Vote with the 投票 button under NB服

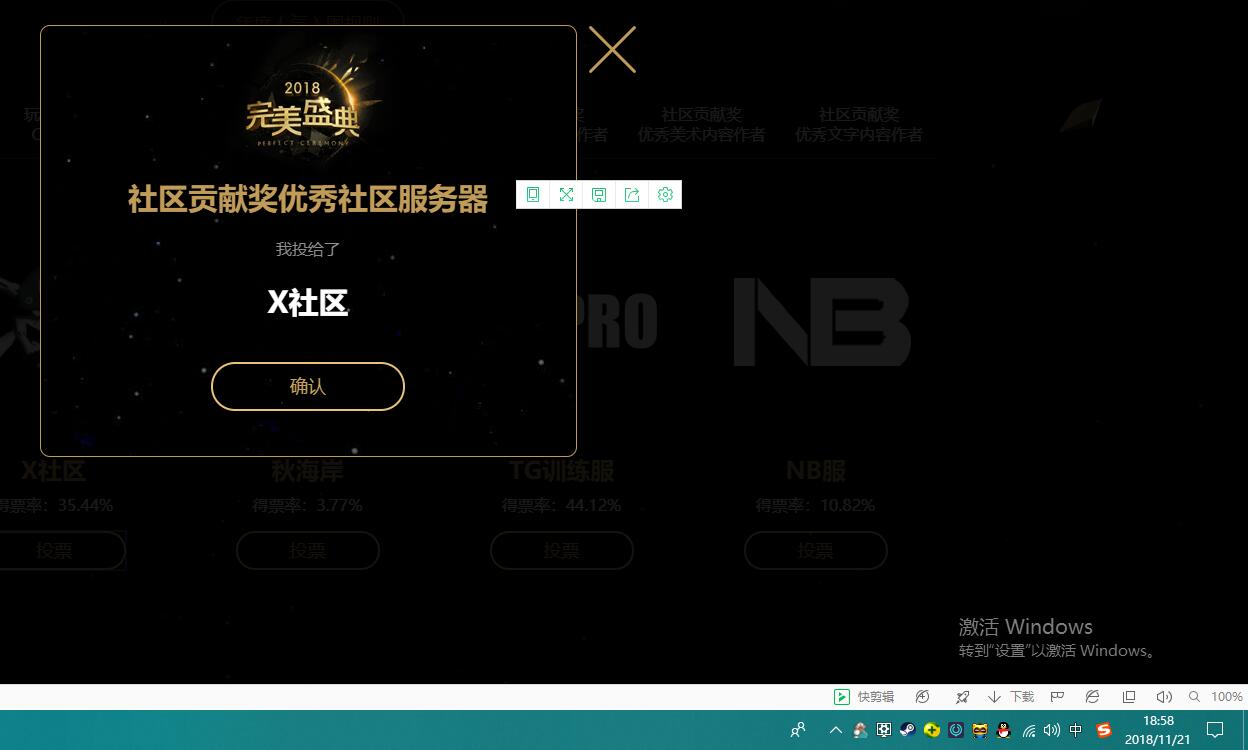click(x=815, y=550)
